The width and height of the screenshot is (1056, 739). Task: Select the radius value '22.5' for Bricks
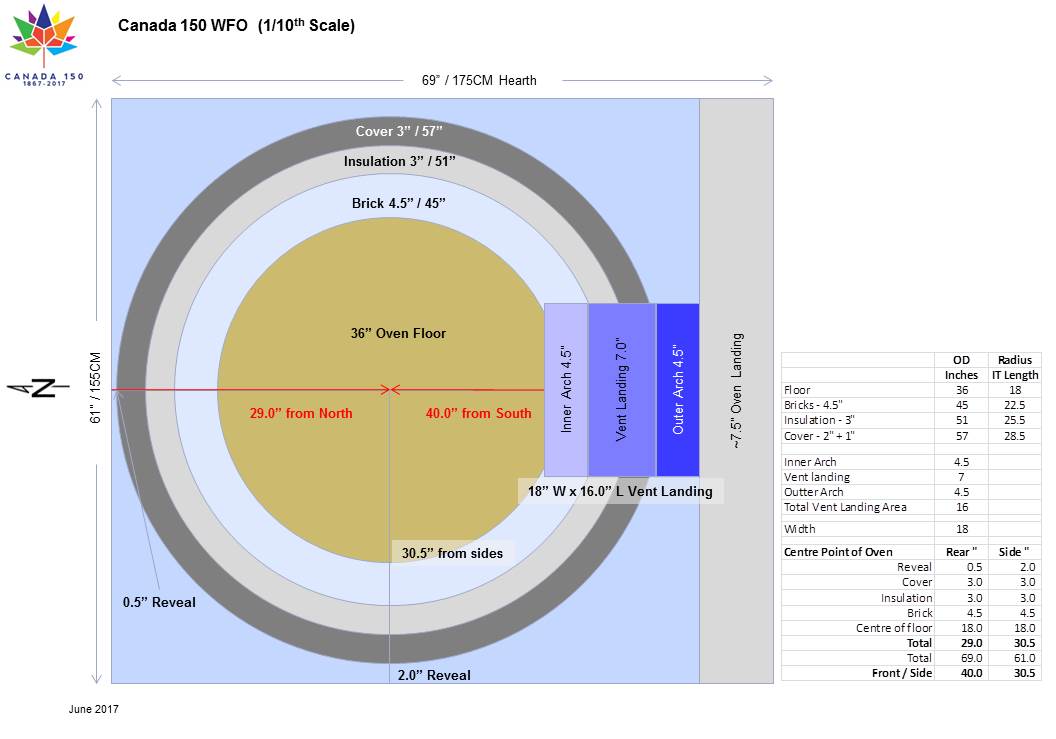click(x=1014, y=405)
